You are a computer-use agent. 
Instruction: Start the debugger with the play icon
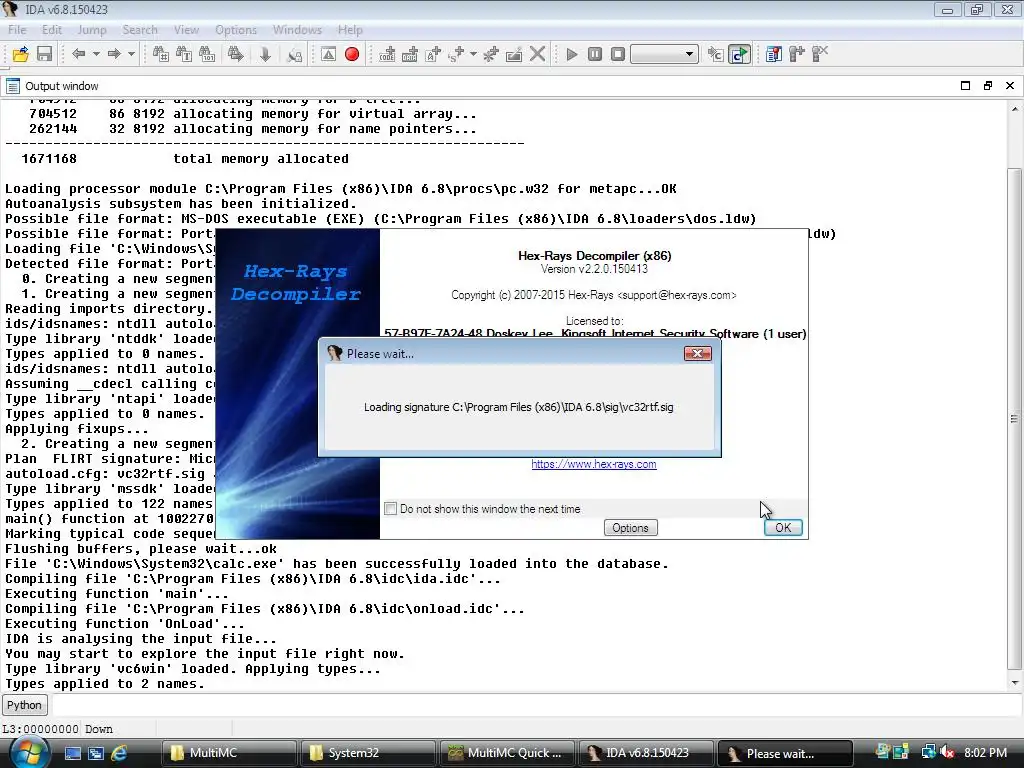(x=571, y=54)
